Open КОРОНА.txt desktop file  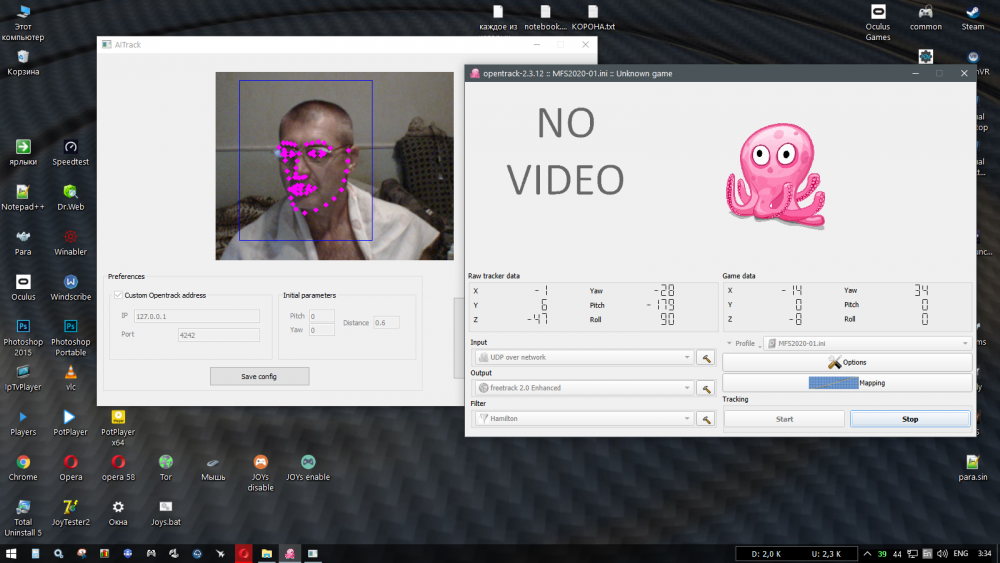pyautogui.click(x=593, y=18)
